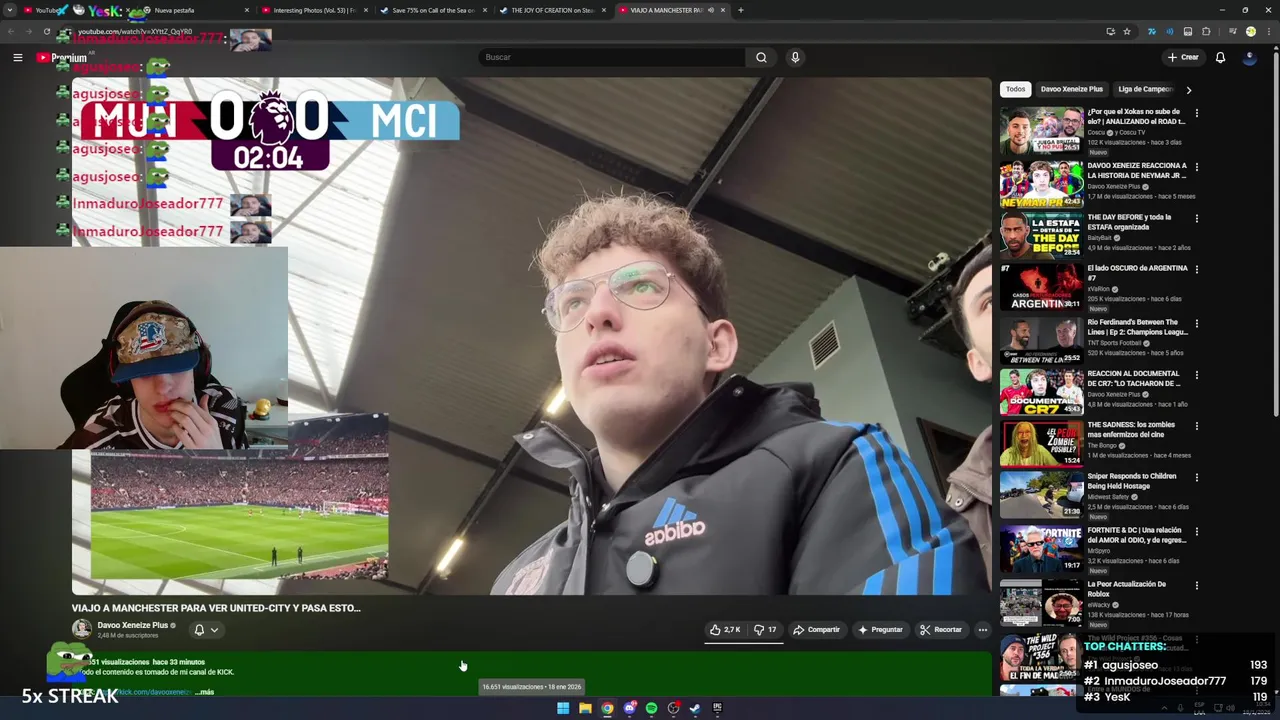Open REACCION AL DOCUMENTAL DE CR7 video title

[x=1134, y=378]
